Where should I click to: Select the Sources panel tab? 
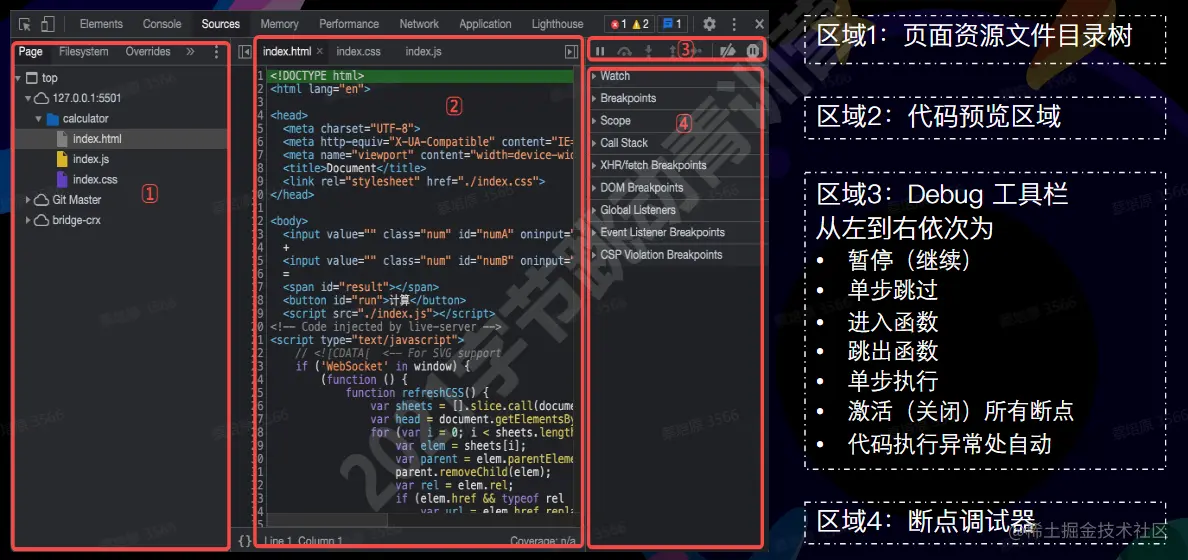(220, 24)
